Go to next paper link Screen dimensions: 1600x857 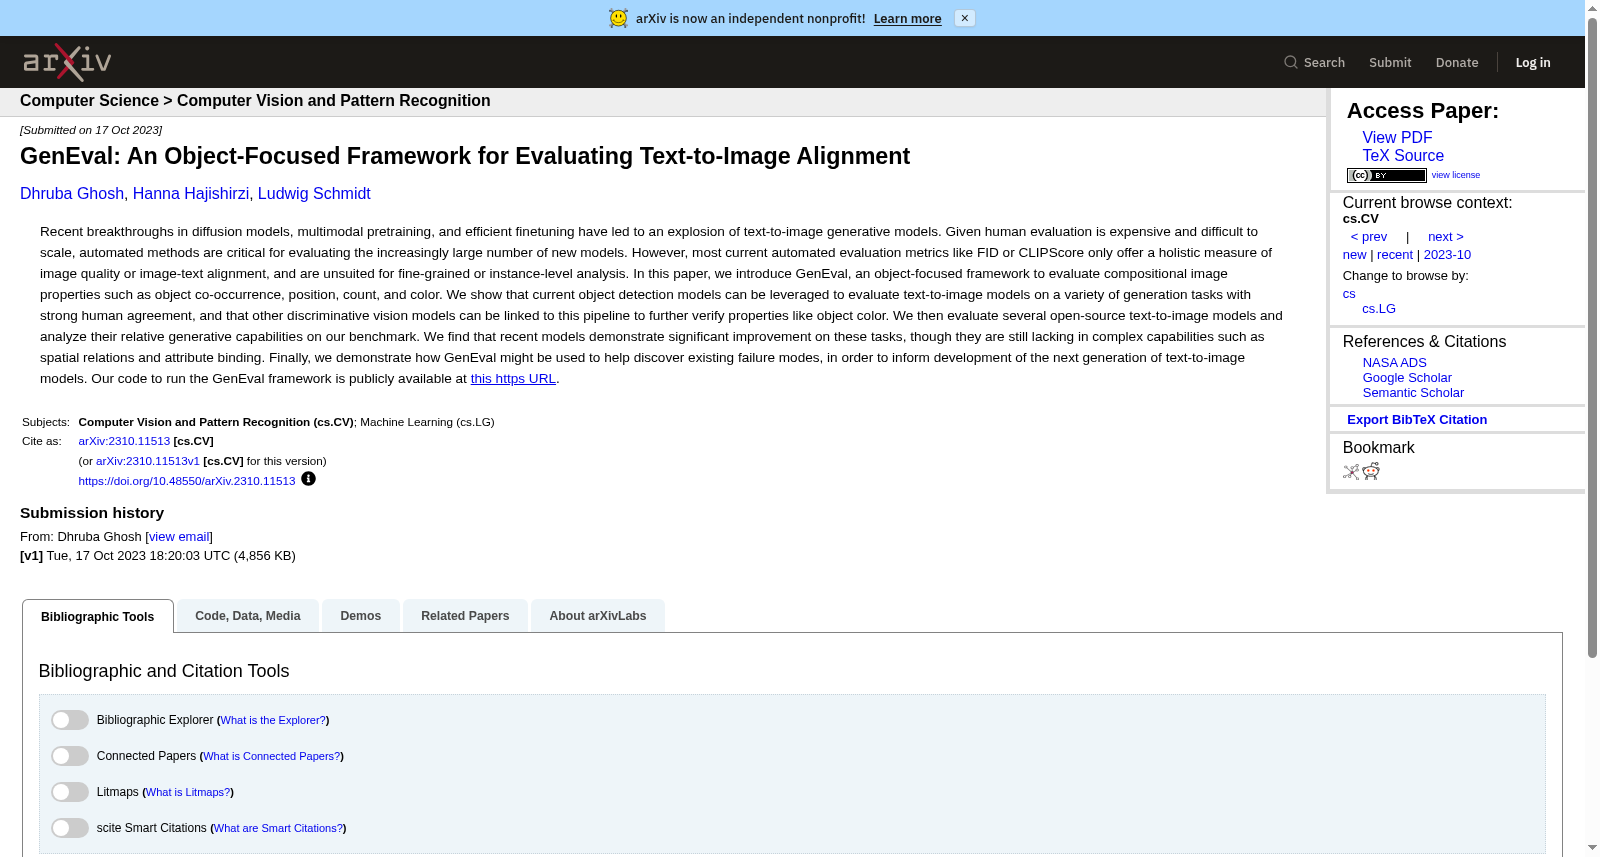point(1446,237)
